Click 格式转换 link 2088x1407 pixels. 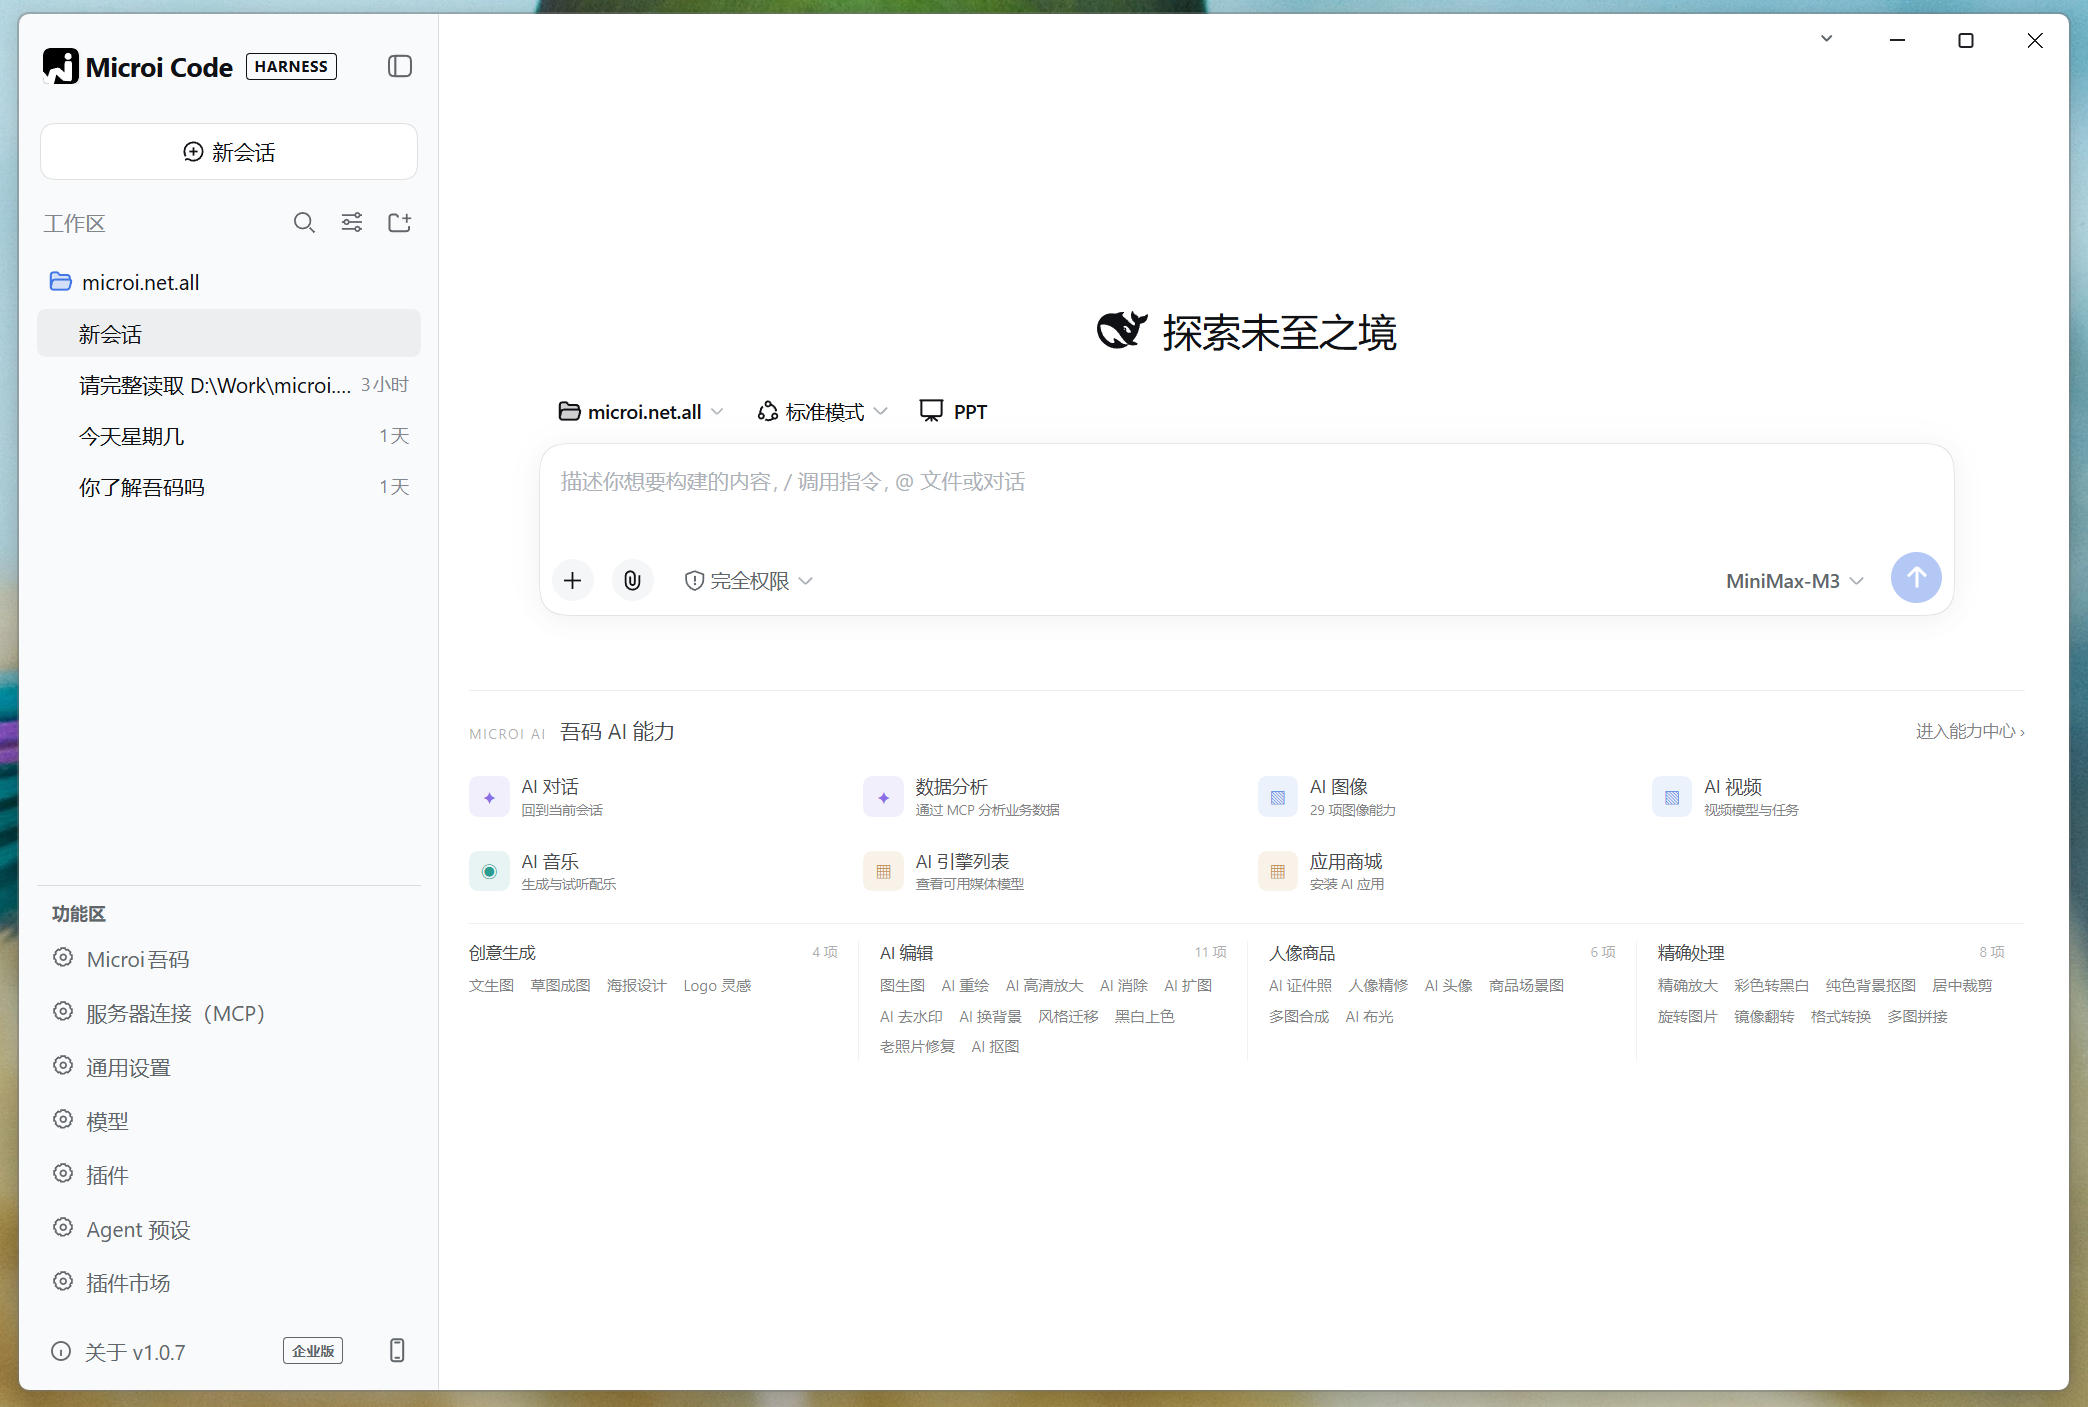1840,1016
